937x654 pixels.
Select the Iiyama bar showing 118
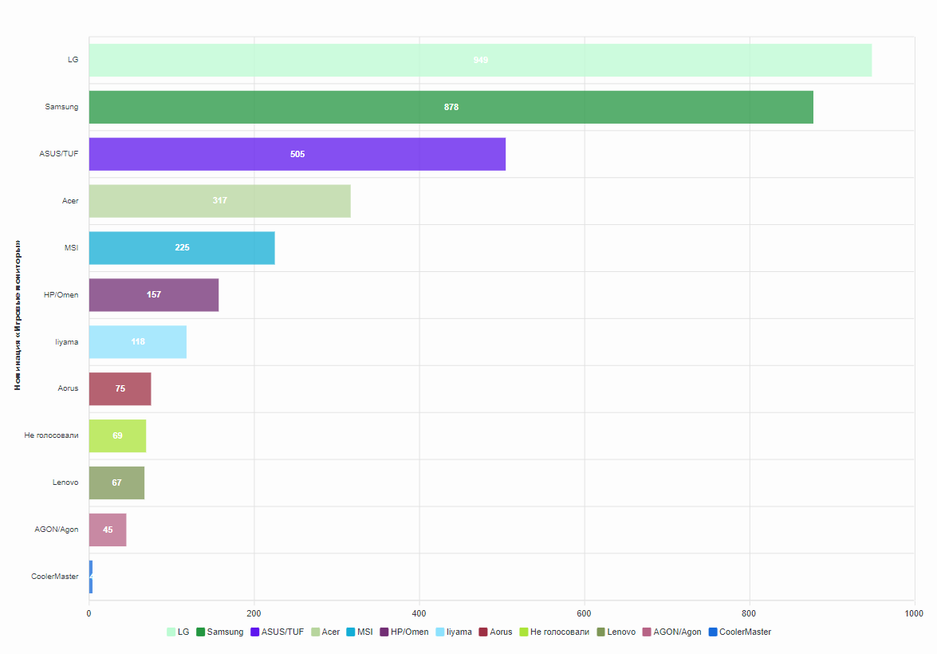tap(138, 342)
